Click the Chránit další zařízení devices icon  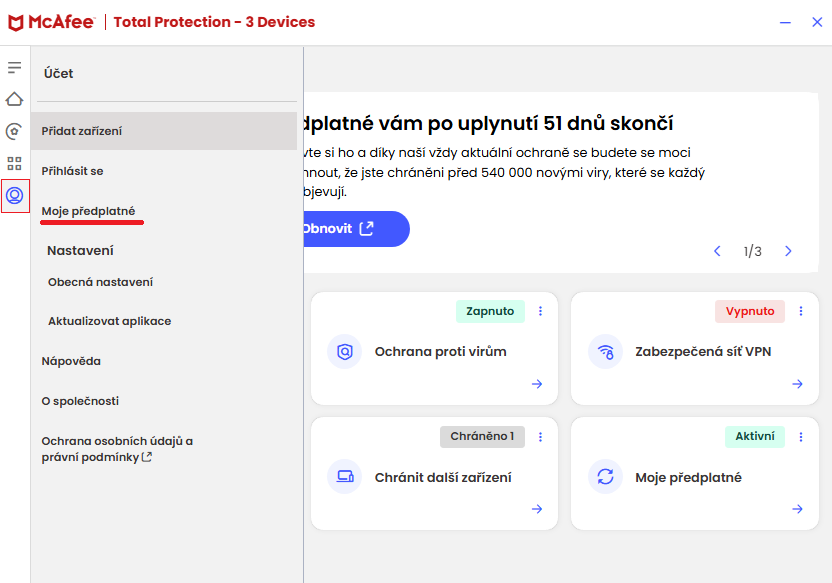pyautogui.click(x=344, y=476)
